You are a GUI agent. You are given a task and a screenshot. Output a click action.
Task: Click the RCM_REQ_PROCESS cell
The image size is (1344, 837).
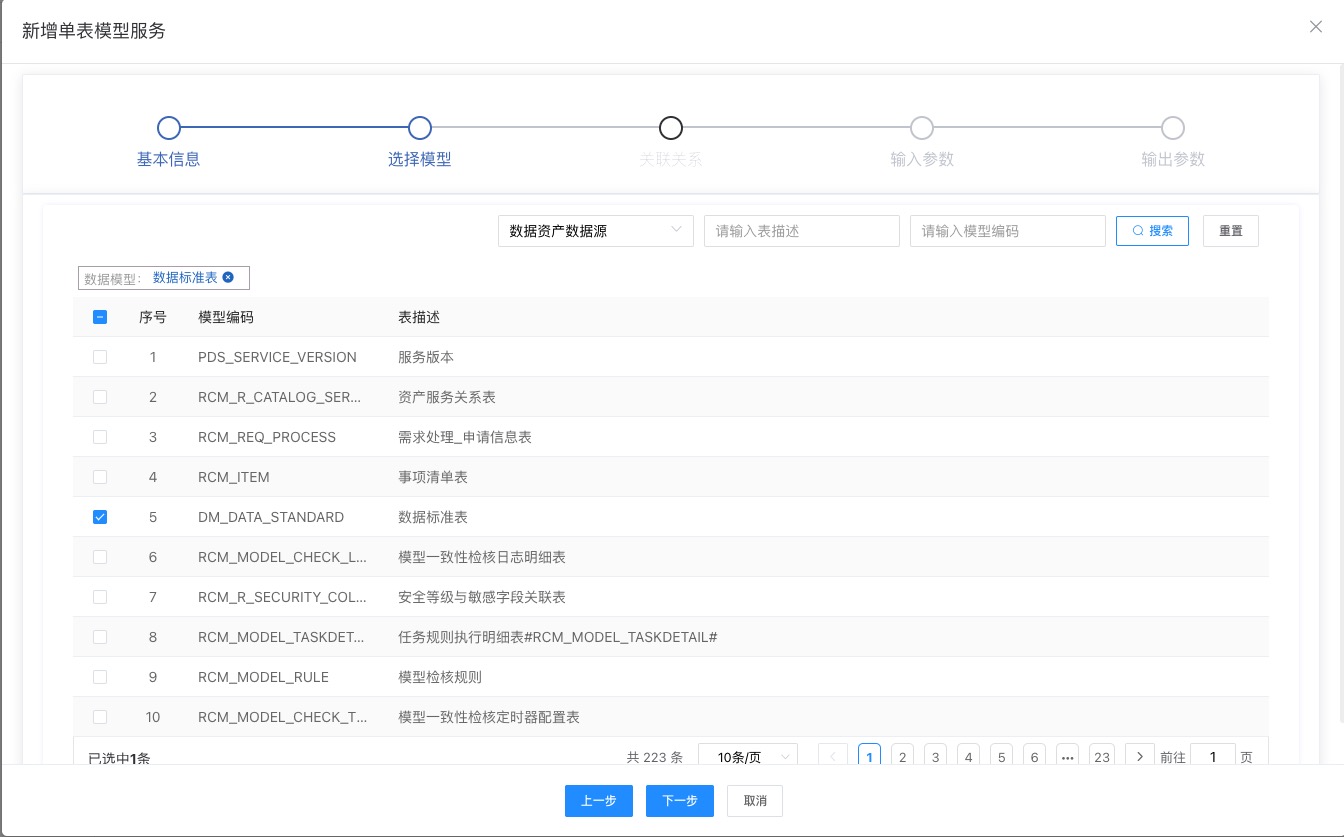267,437
